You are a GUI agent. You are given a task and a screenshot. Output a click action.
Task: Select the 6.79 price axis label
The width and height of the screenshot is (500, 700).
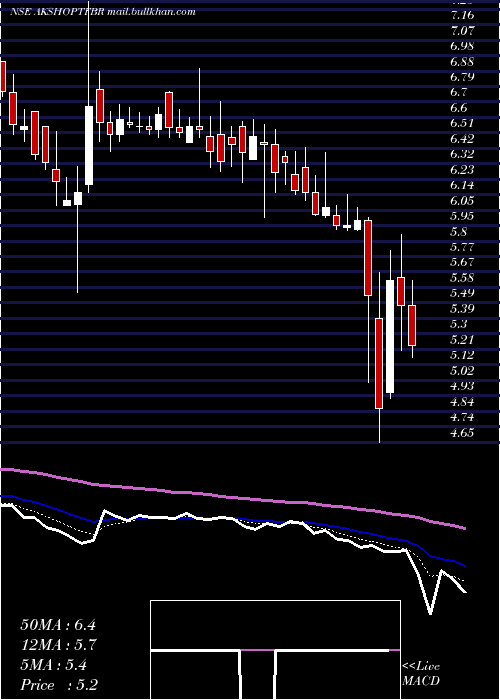463,77
